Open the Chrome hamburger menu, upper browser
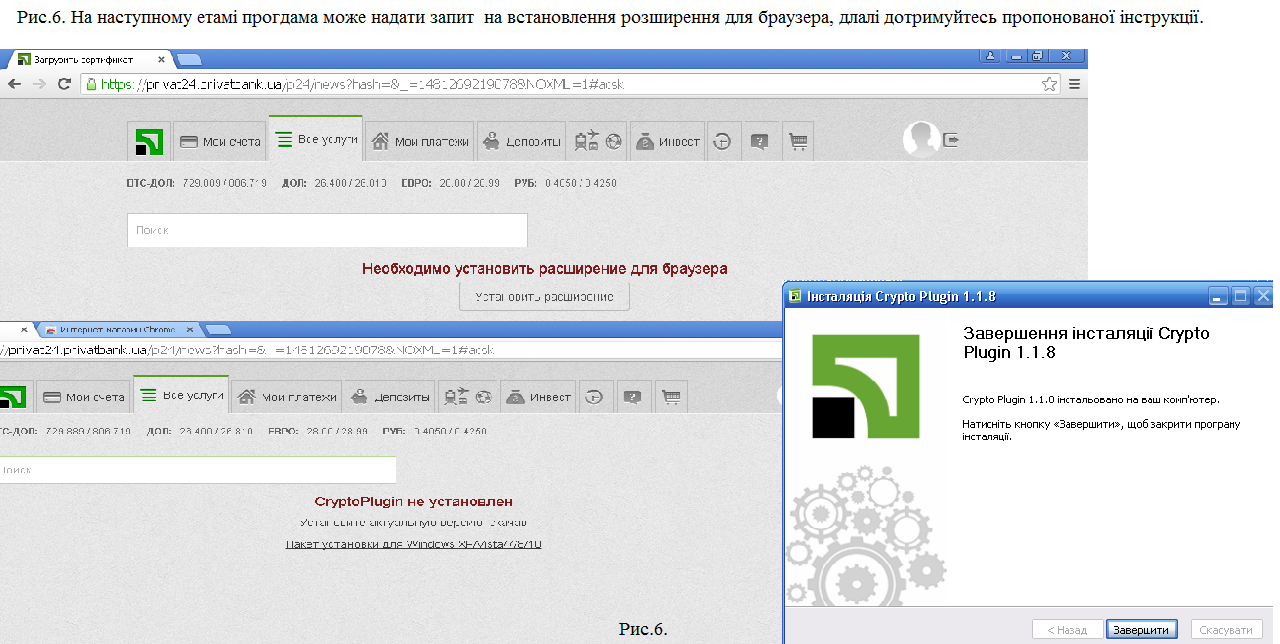Viewport: 1280px width, 644px height. (1075, 84)
